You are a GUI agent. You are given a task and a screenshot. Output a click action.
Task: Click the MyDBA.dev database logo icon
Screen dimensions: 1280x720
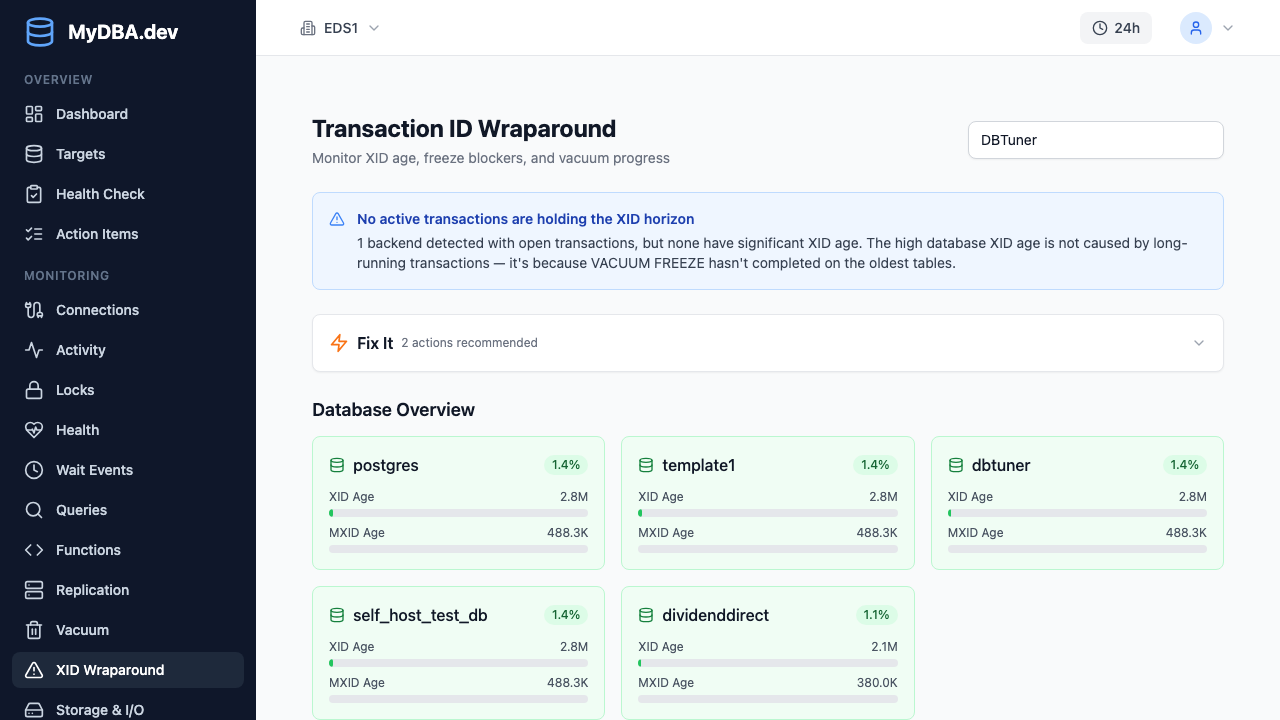(40, 32)
